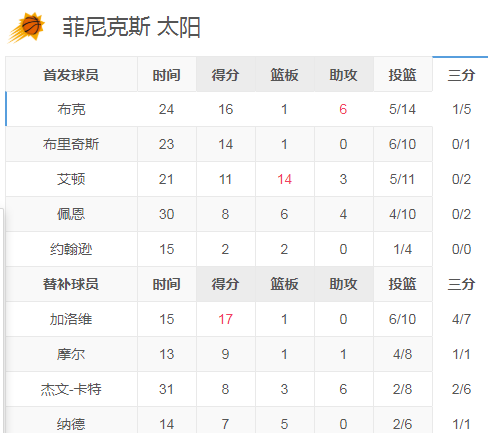Open player 约翰逊
This screenshot has height=433, width=488.
tap(71, 249)
